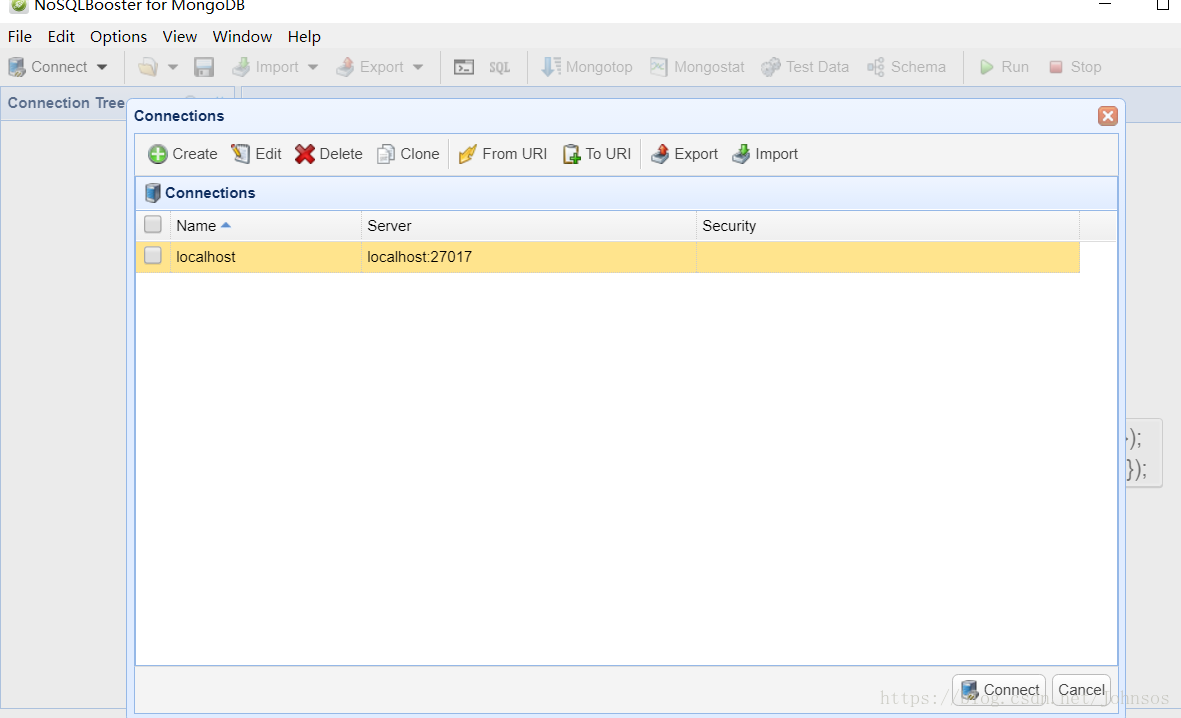1181x718 pixels.
Task: Create connection From URI
Action: pyautogui.click(x=502, y=154)
